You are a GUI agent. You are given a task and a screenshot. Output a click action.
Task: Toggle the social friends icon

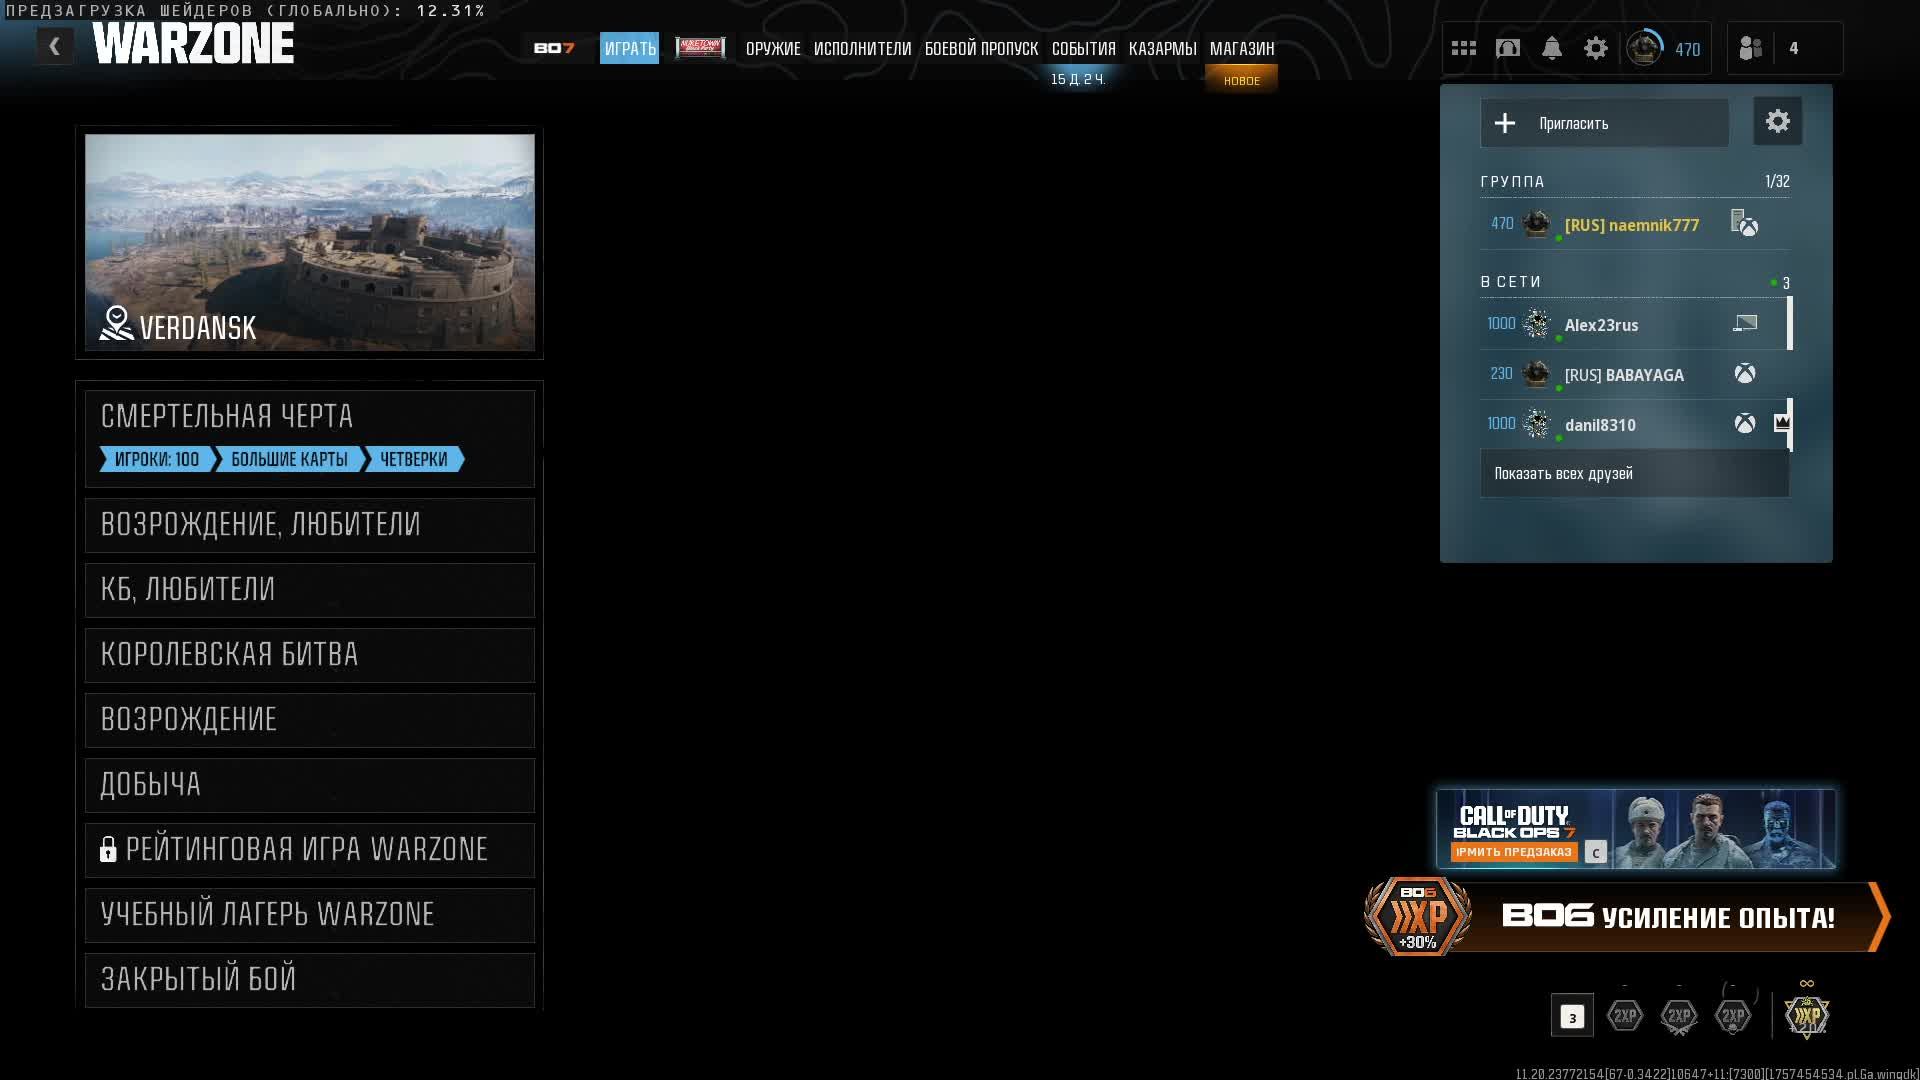click(x=1750, y=48)
